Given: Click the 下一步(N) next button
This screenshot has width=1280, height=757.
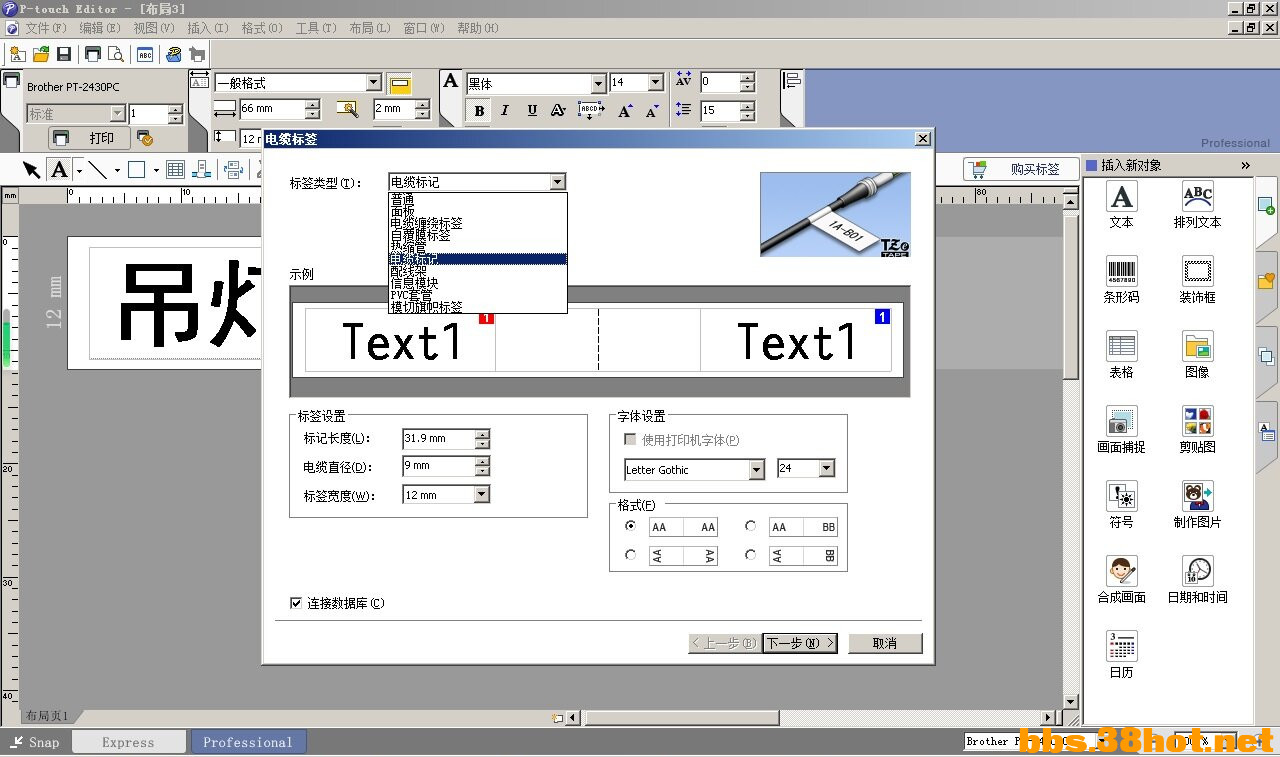Looking at the screenshot, I should (x=800, y=643).
